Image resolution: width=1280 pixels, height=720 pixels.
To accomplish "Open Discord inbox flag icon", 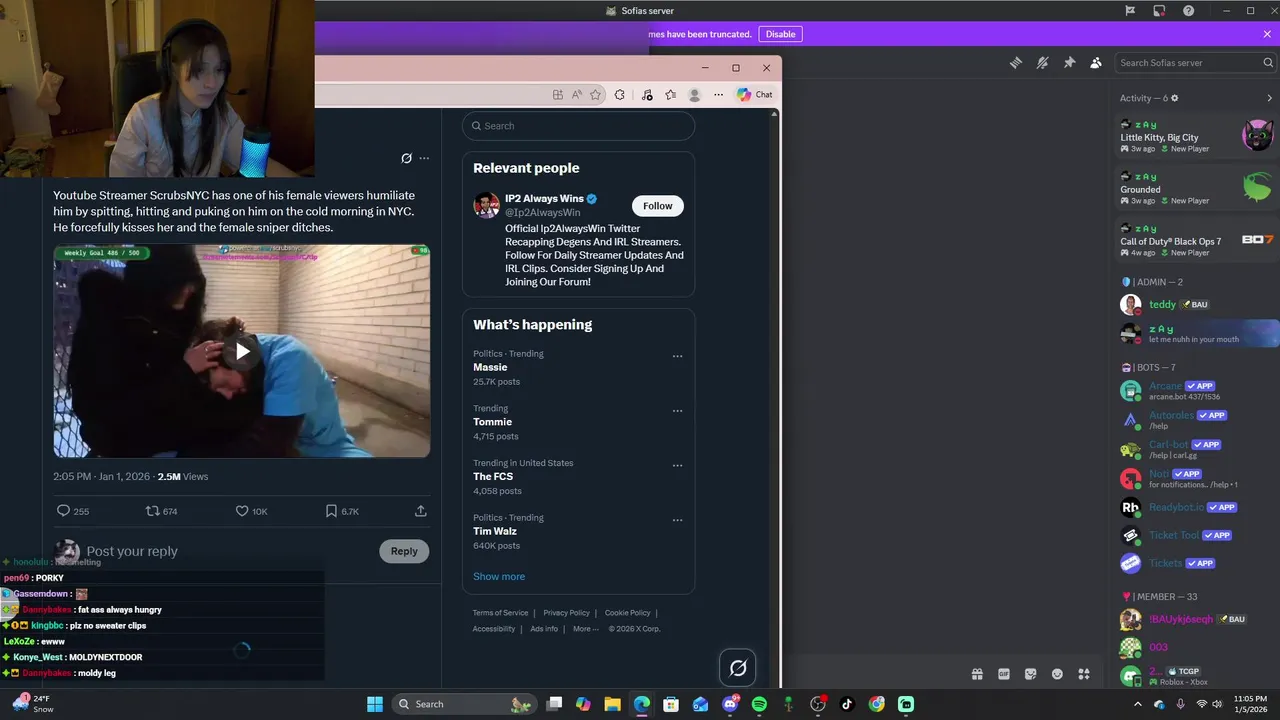I will [1130, 11].
